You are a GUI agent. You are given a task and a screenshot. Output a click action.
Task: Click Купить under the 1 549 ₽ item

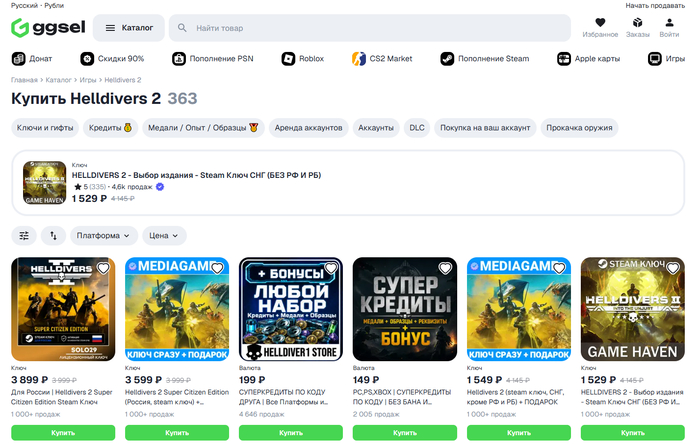pos(519,433)
